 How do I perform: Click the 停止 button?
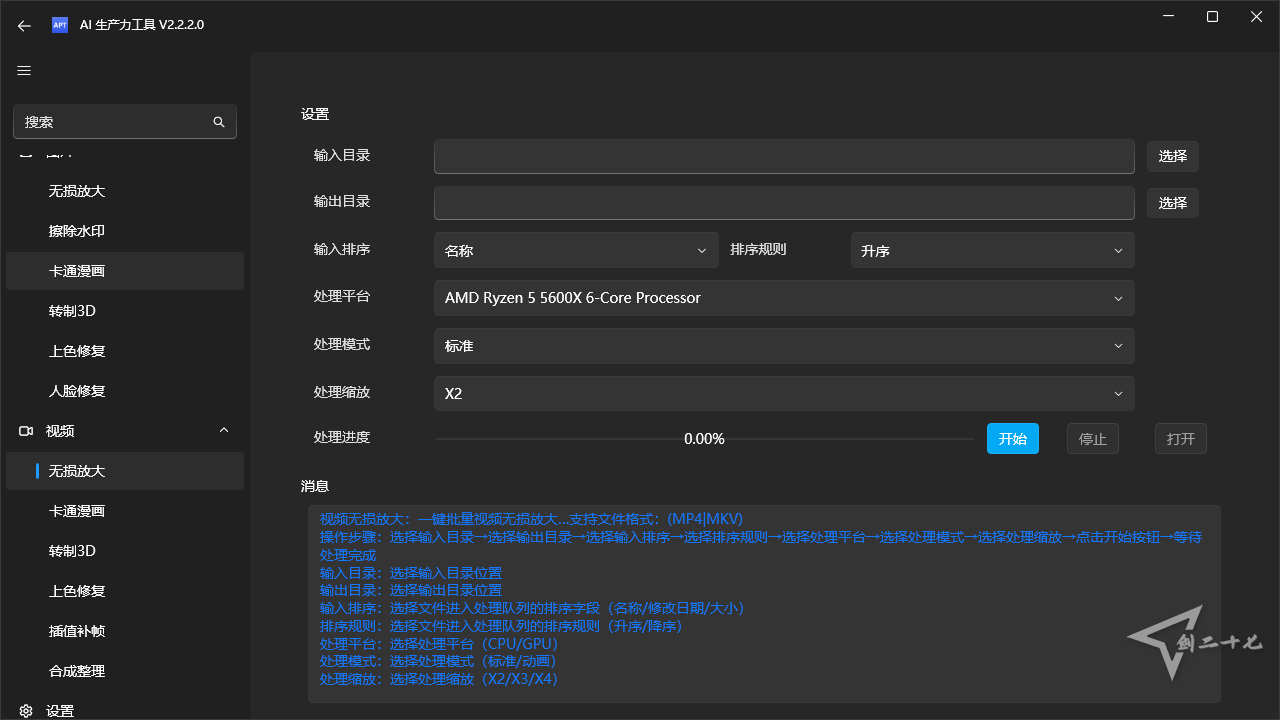pyautogui.click(x=1093, y=439)
